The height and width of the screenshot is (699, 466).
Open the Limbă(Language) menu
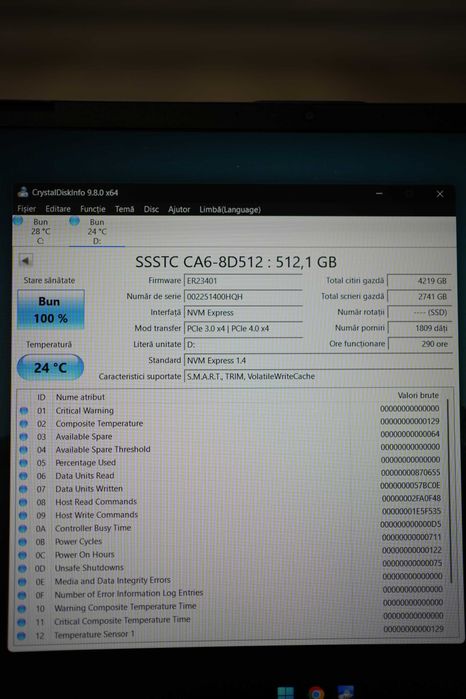(230, 210)
